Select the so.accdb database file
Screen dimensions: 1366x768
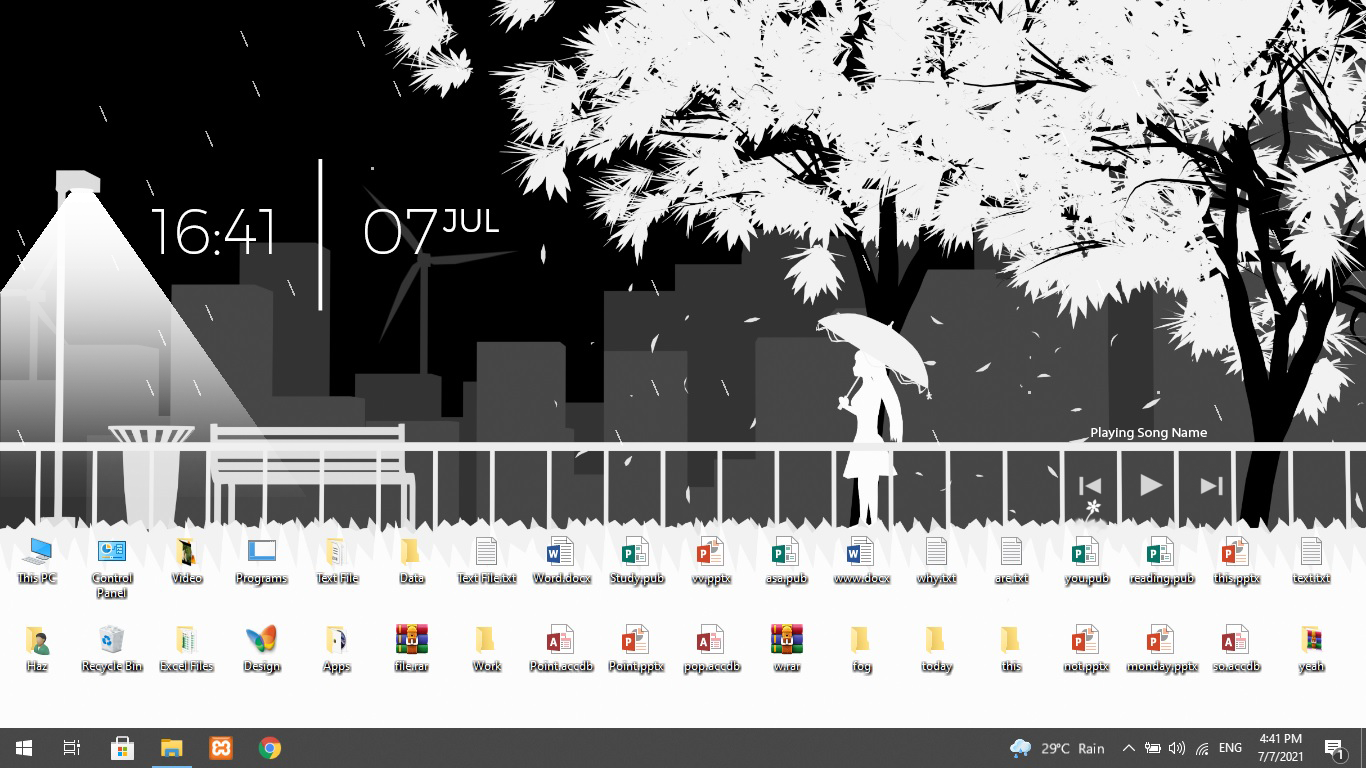[1236, 648]
